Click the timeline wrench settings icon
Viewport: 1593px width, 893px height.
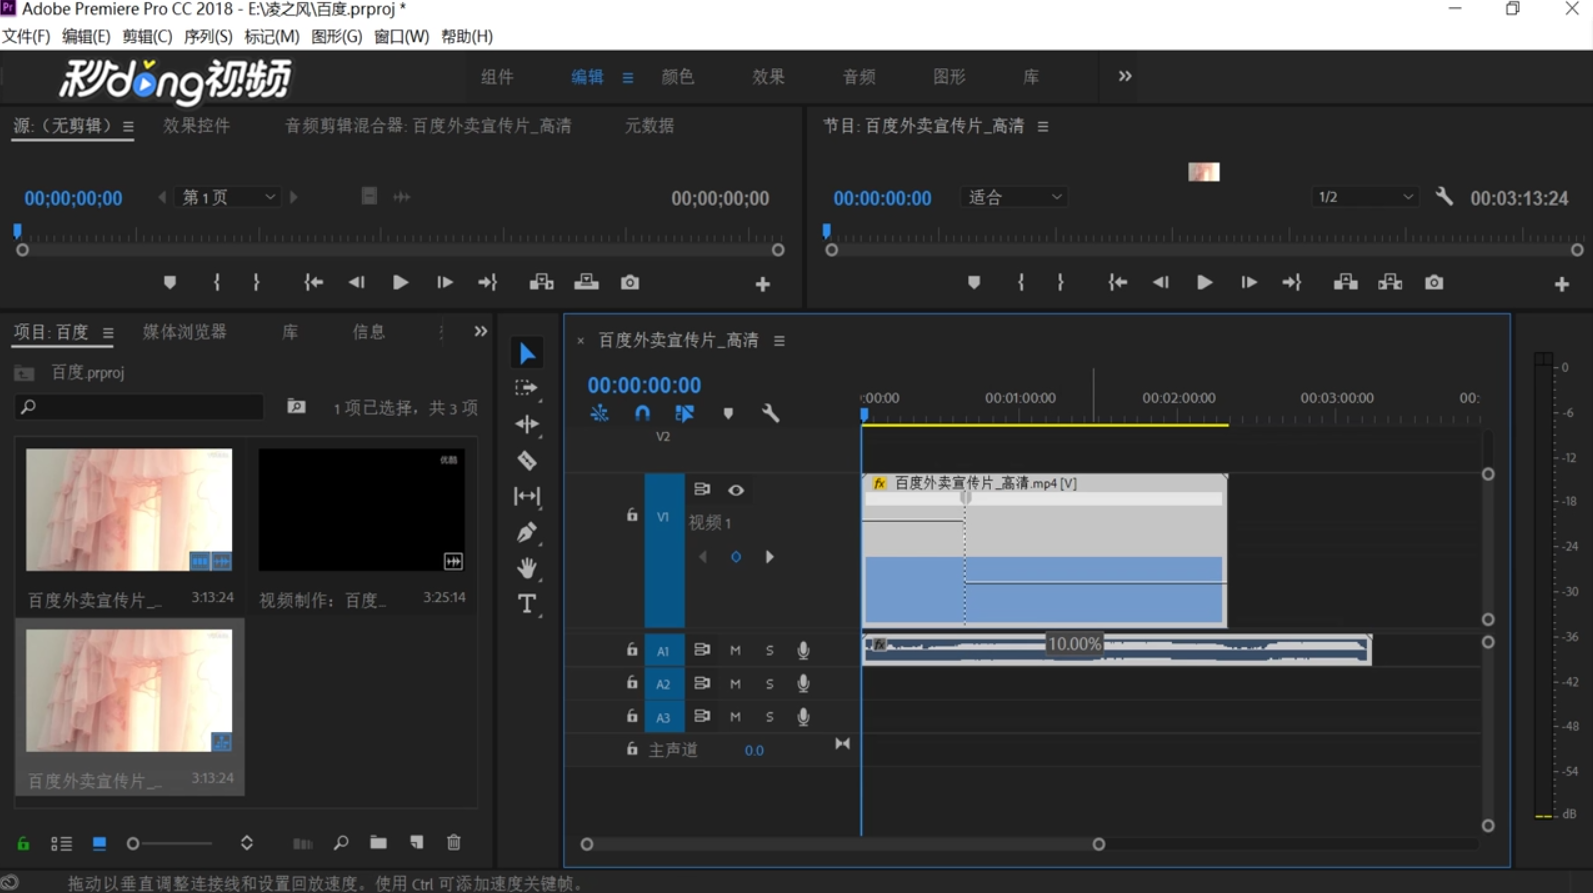point(770,413)
